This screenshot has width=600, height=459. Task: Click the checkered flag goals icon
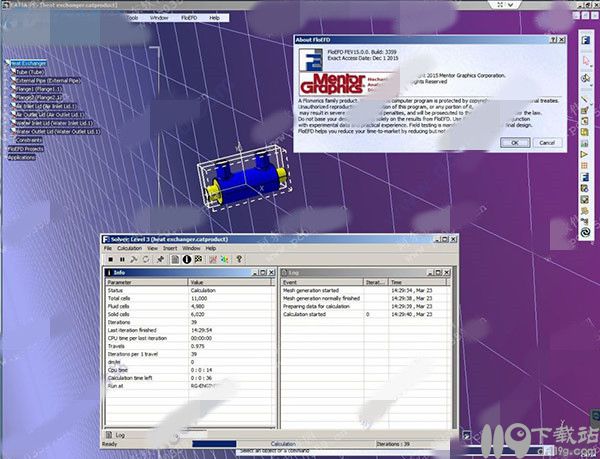[198, 259]
